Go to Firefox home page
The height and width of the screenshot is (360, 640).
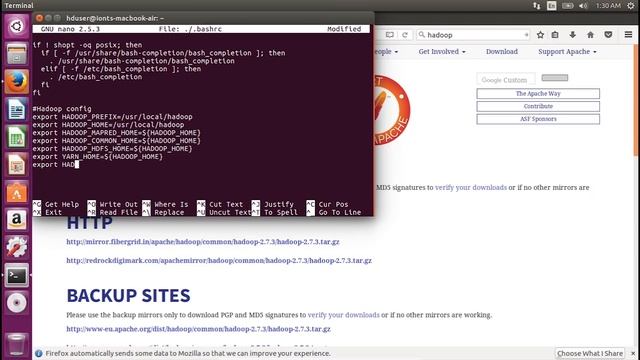(590, 35)
